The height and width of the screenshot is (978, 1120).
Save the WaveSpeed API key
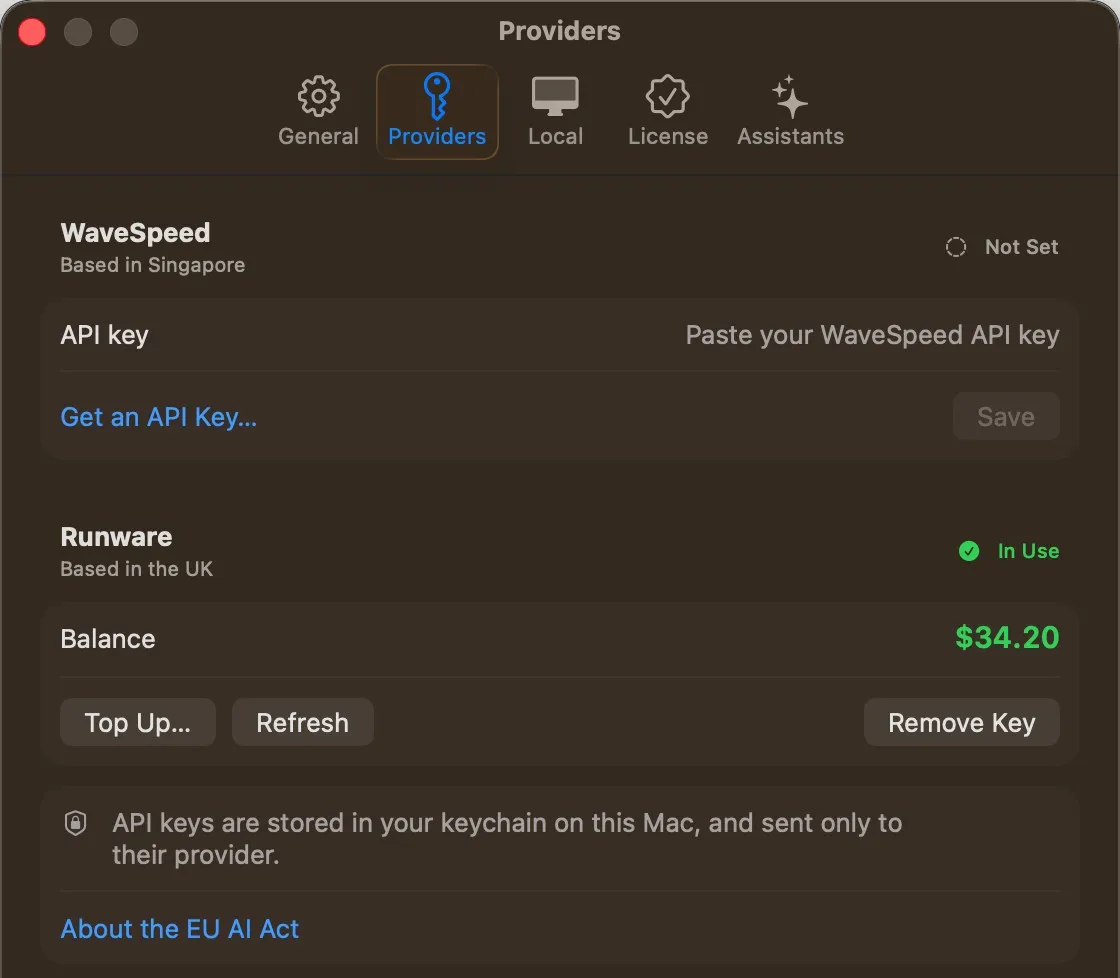click(x=1006, y=416)
